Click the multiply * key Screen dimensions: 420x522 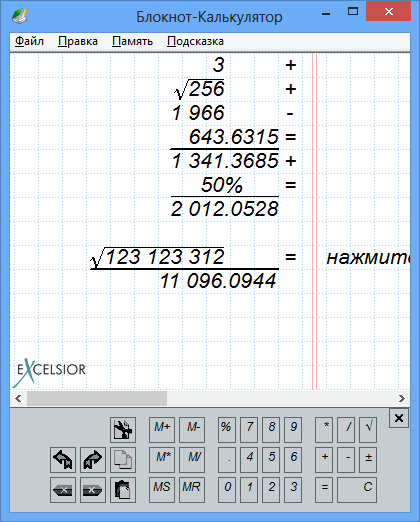point(324,430)
